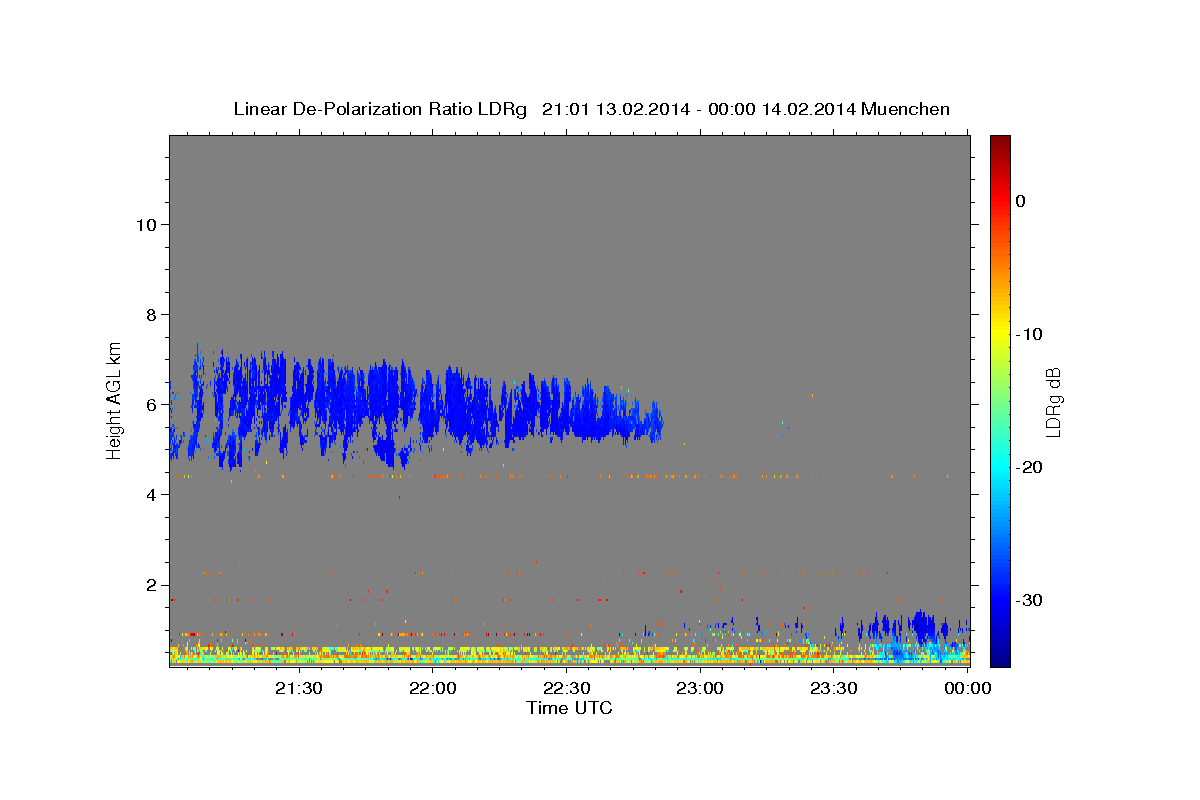Click the colorbar value -30

1029,600
